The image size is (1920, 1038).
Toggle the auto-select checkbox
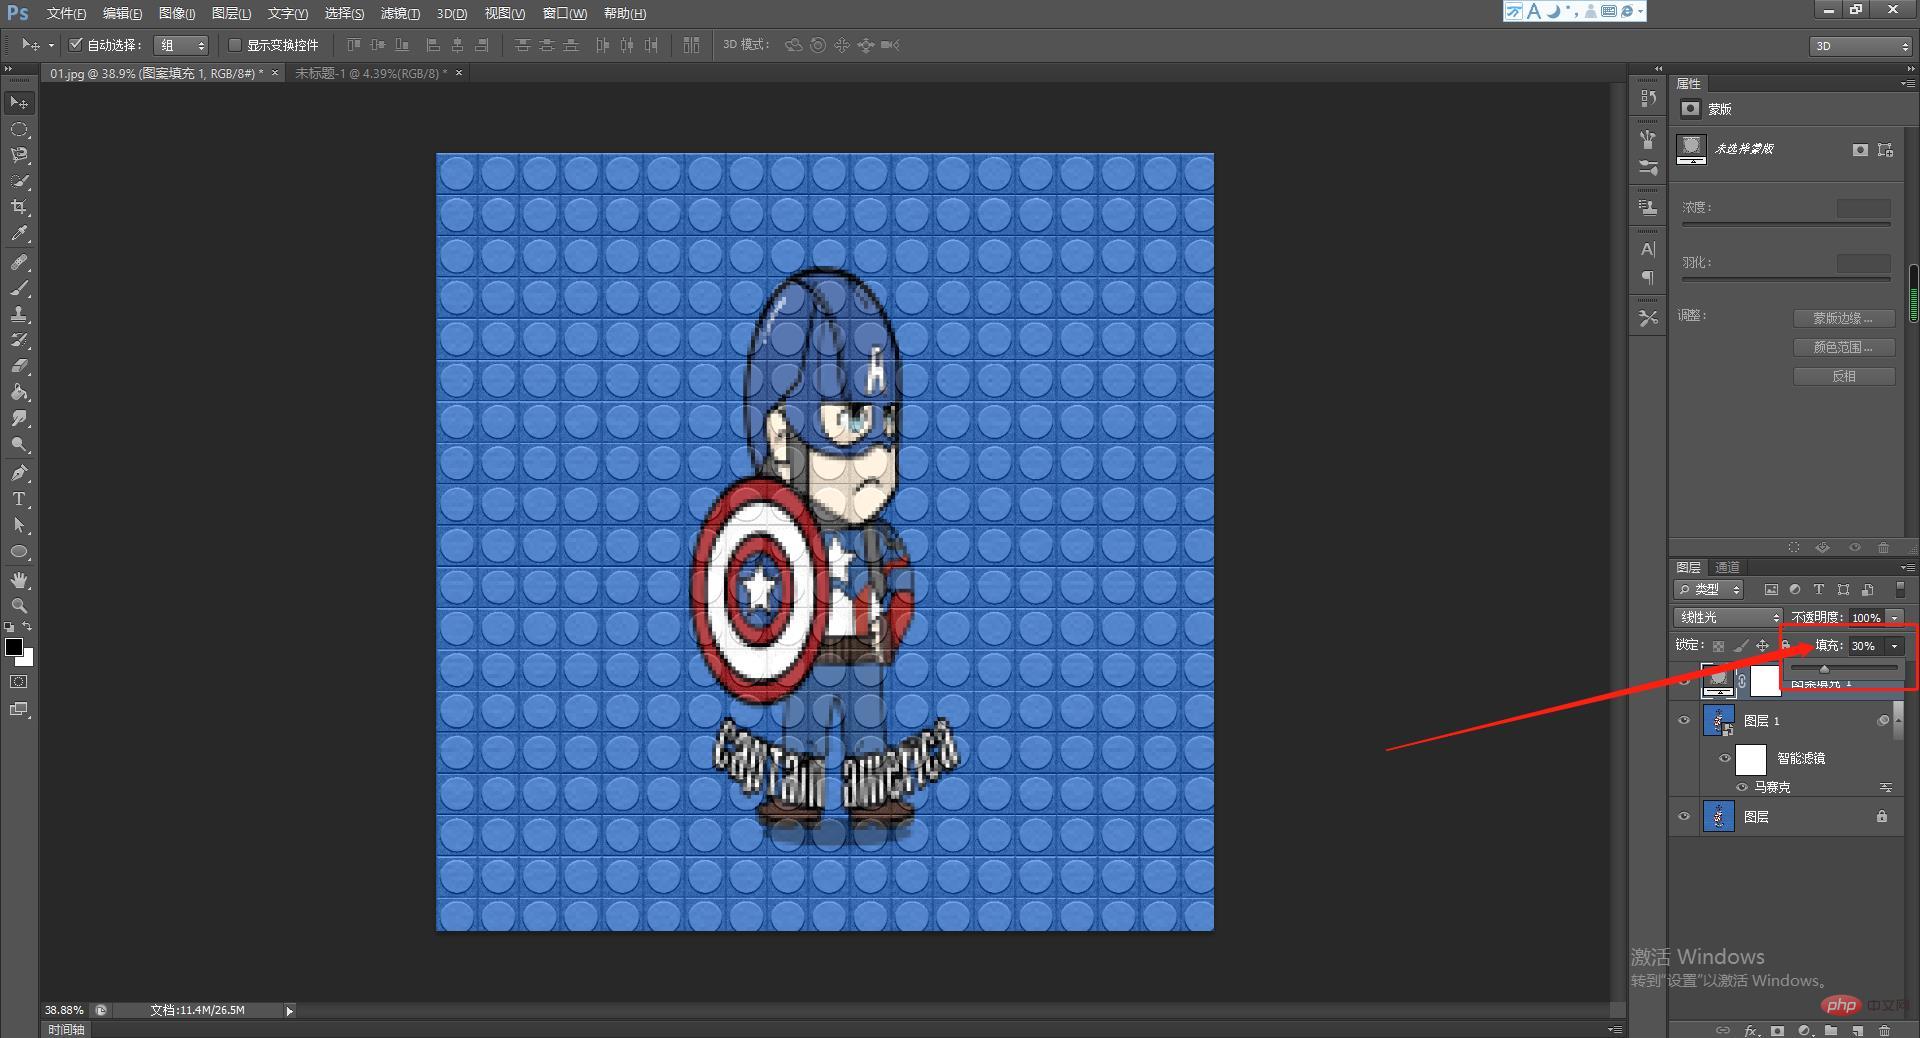[75, 45]
